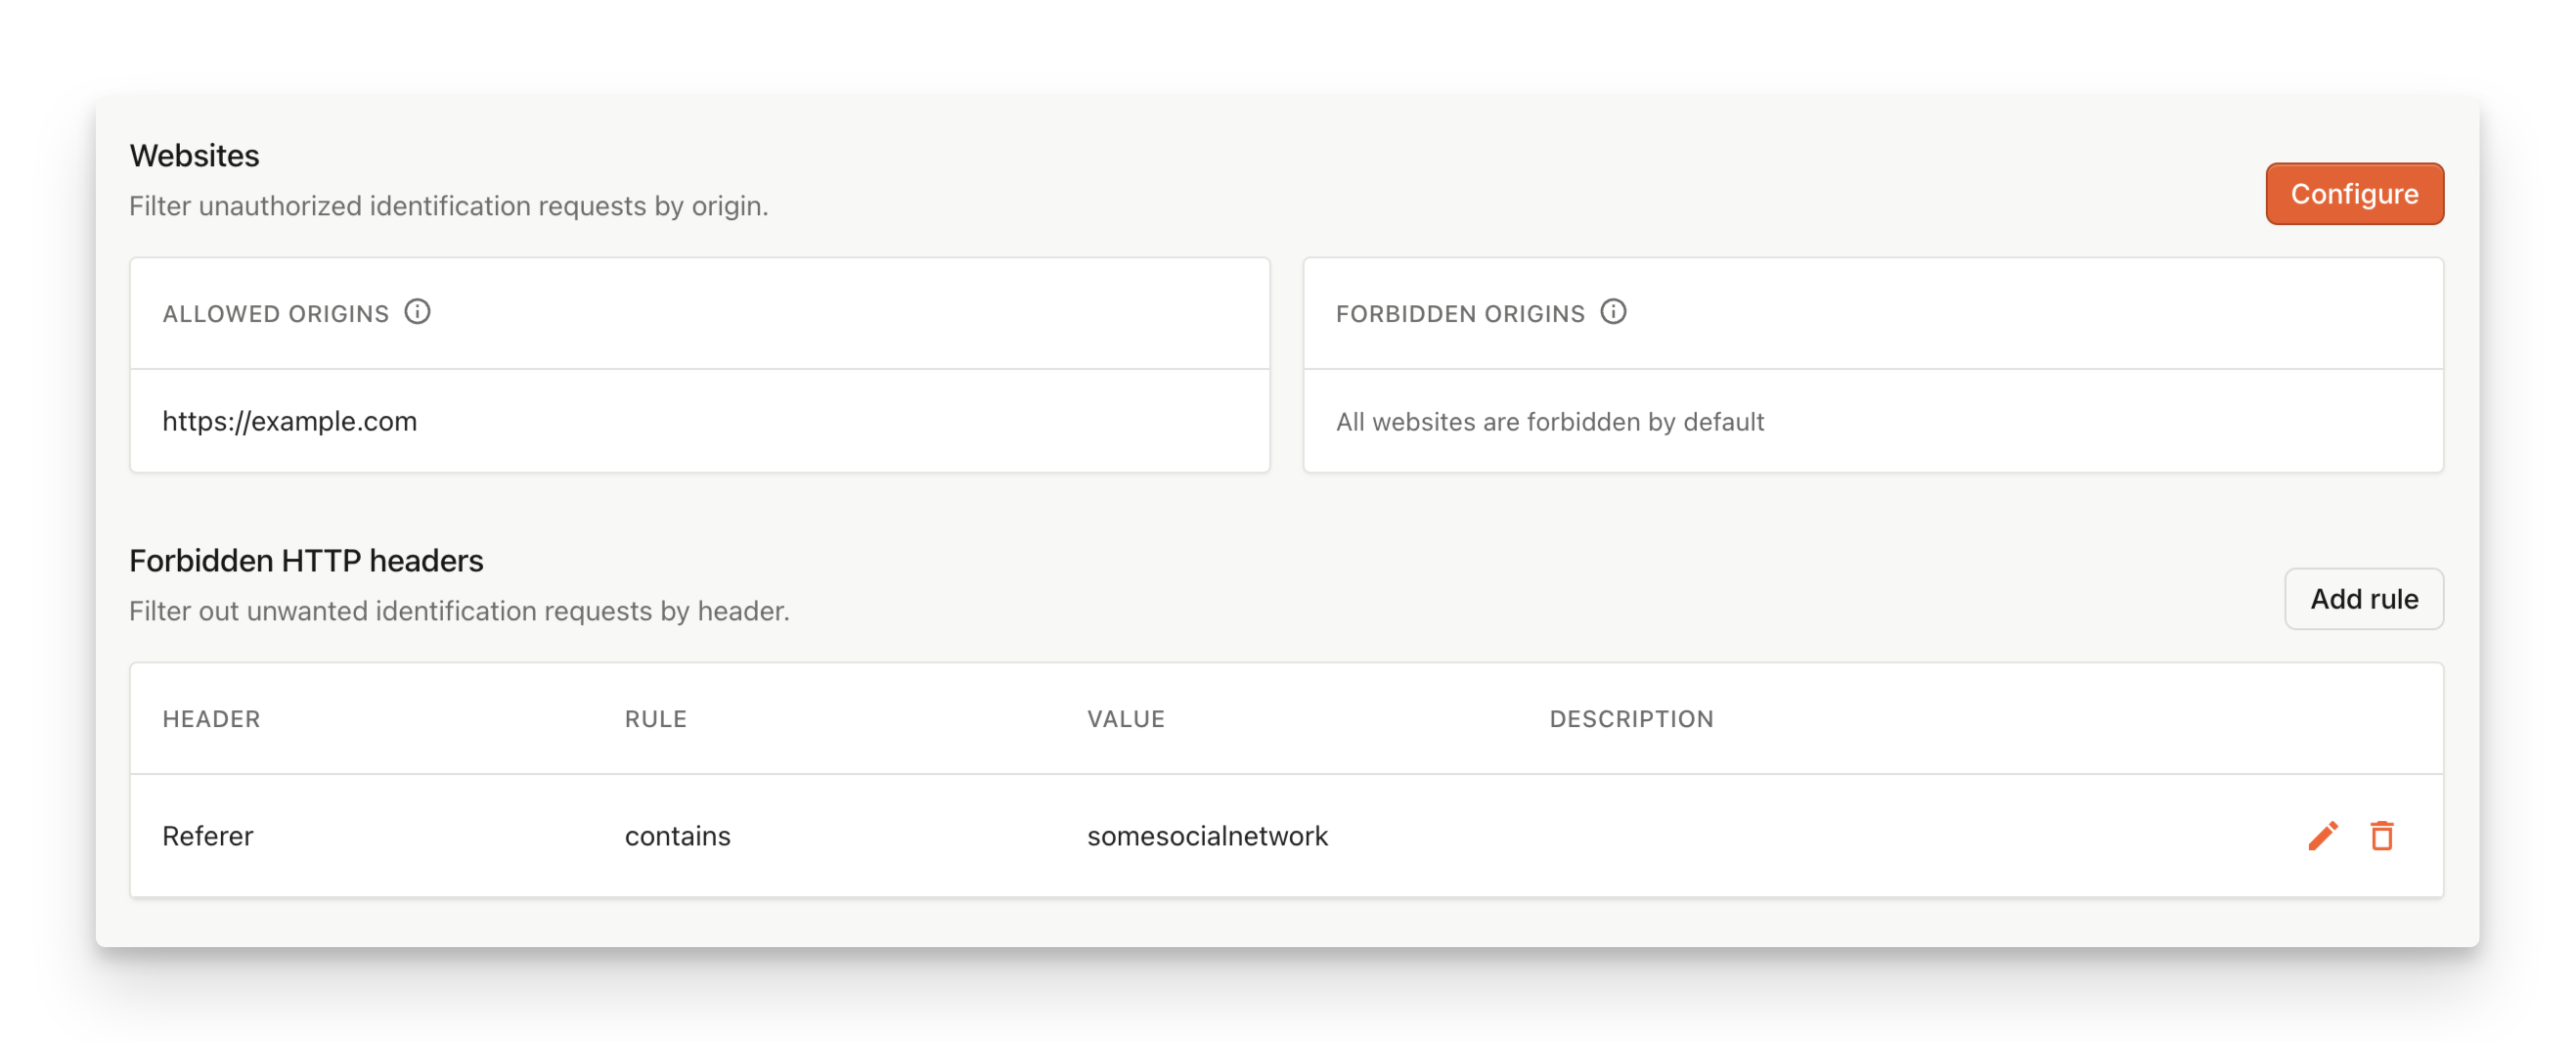The height and width of the screenshot is (1043, 2576).
Task: Delete the Referer rule with trash icon
Action: 2383,836
